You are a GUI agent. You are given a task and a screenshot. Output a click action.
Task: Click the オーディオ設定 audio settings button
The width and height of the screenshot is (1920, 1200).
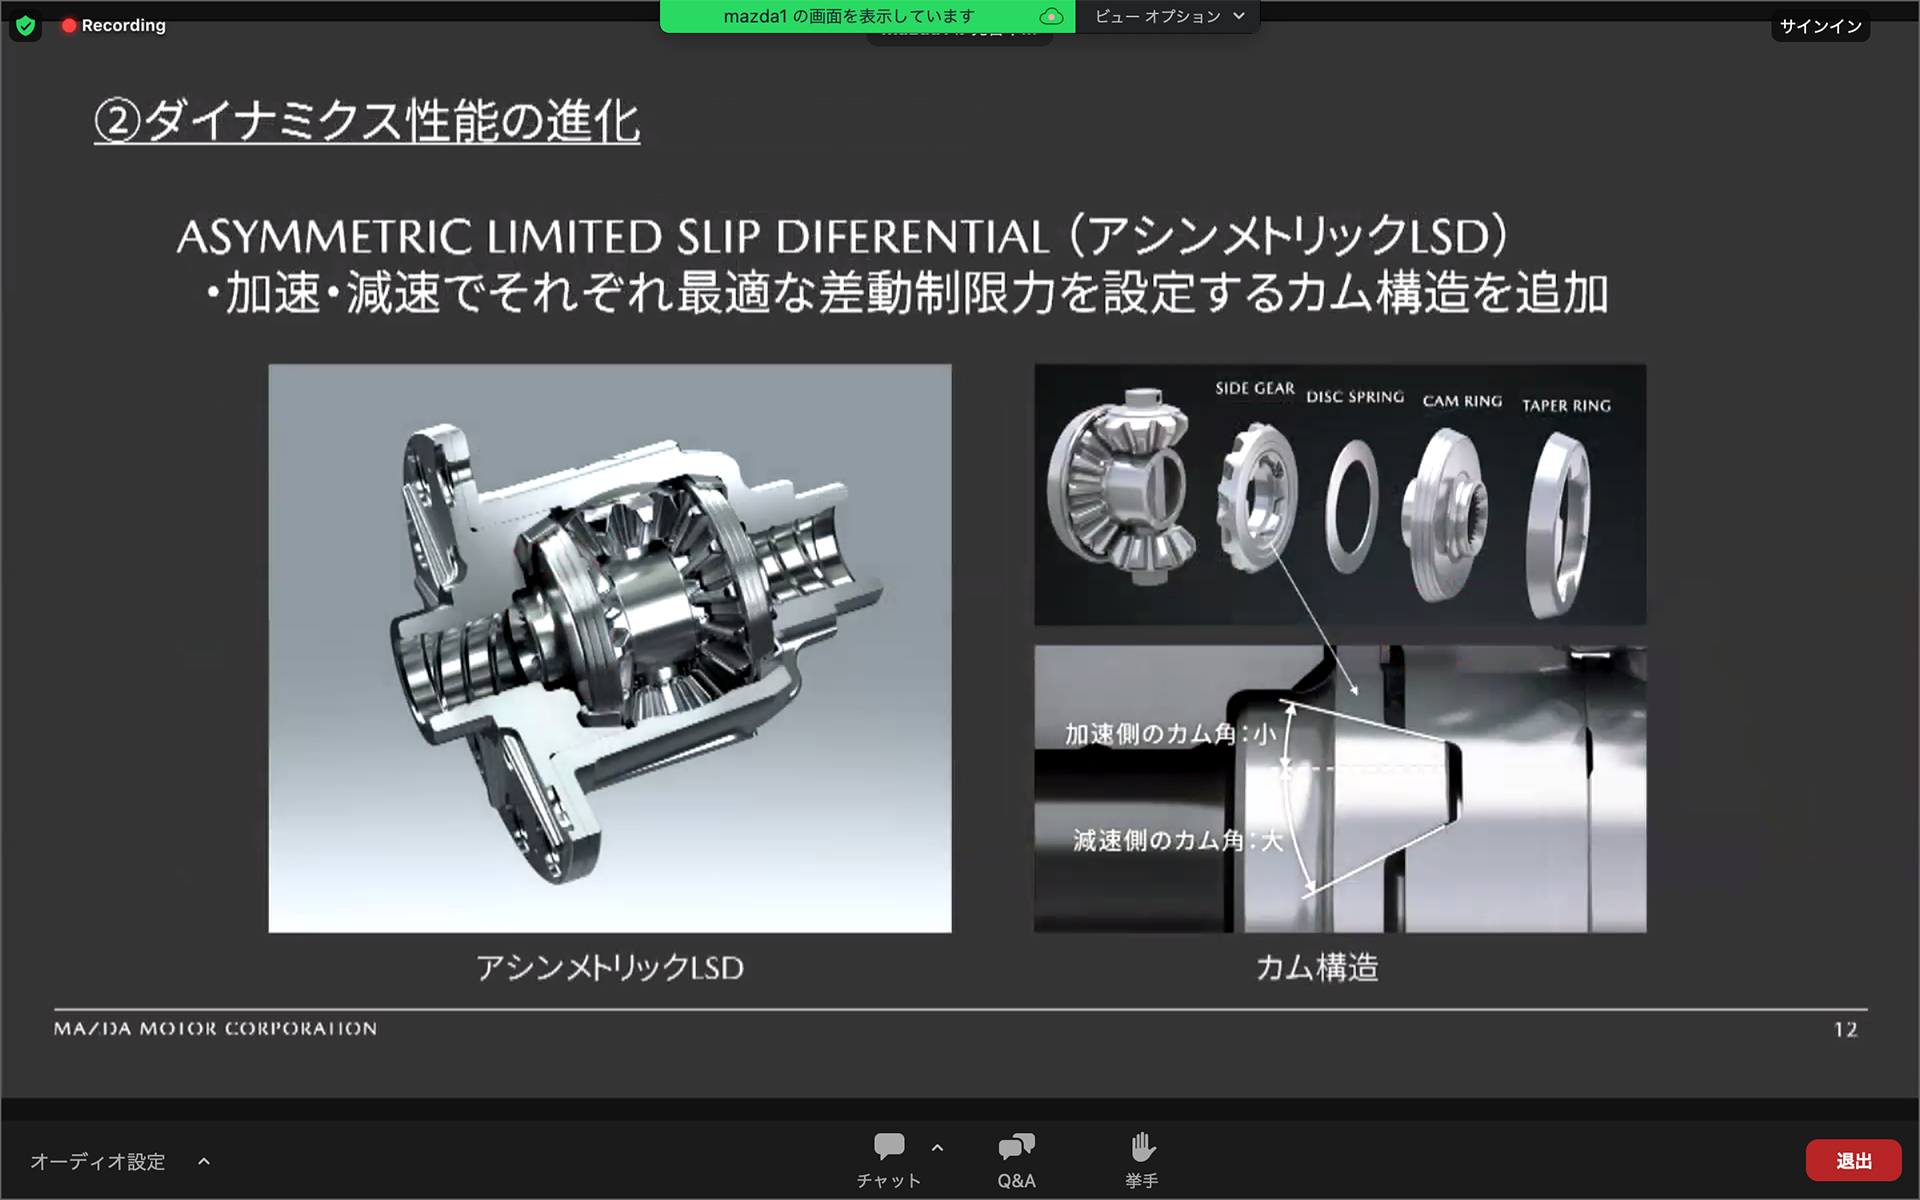[x=98, y=1161]
